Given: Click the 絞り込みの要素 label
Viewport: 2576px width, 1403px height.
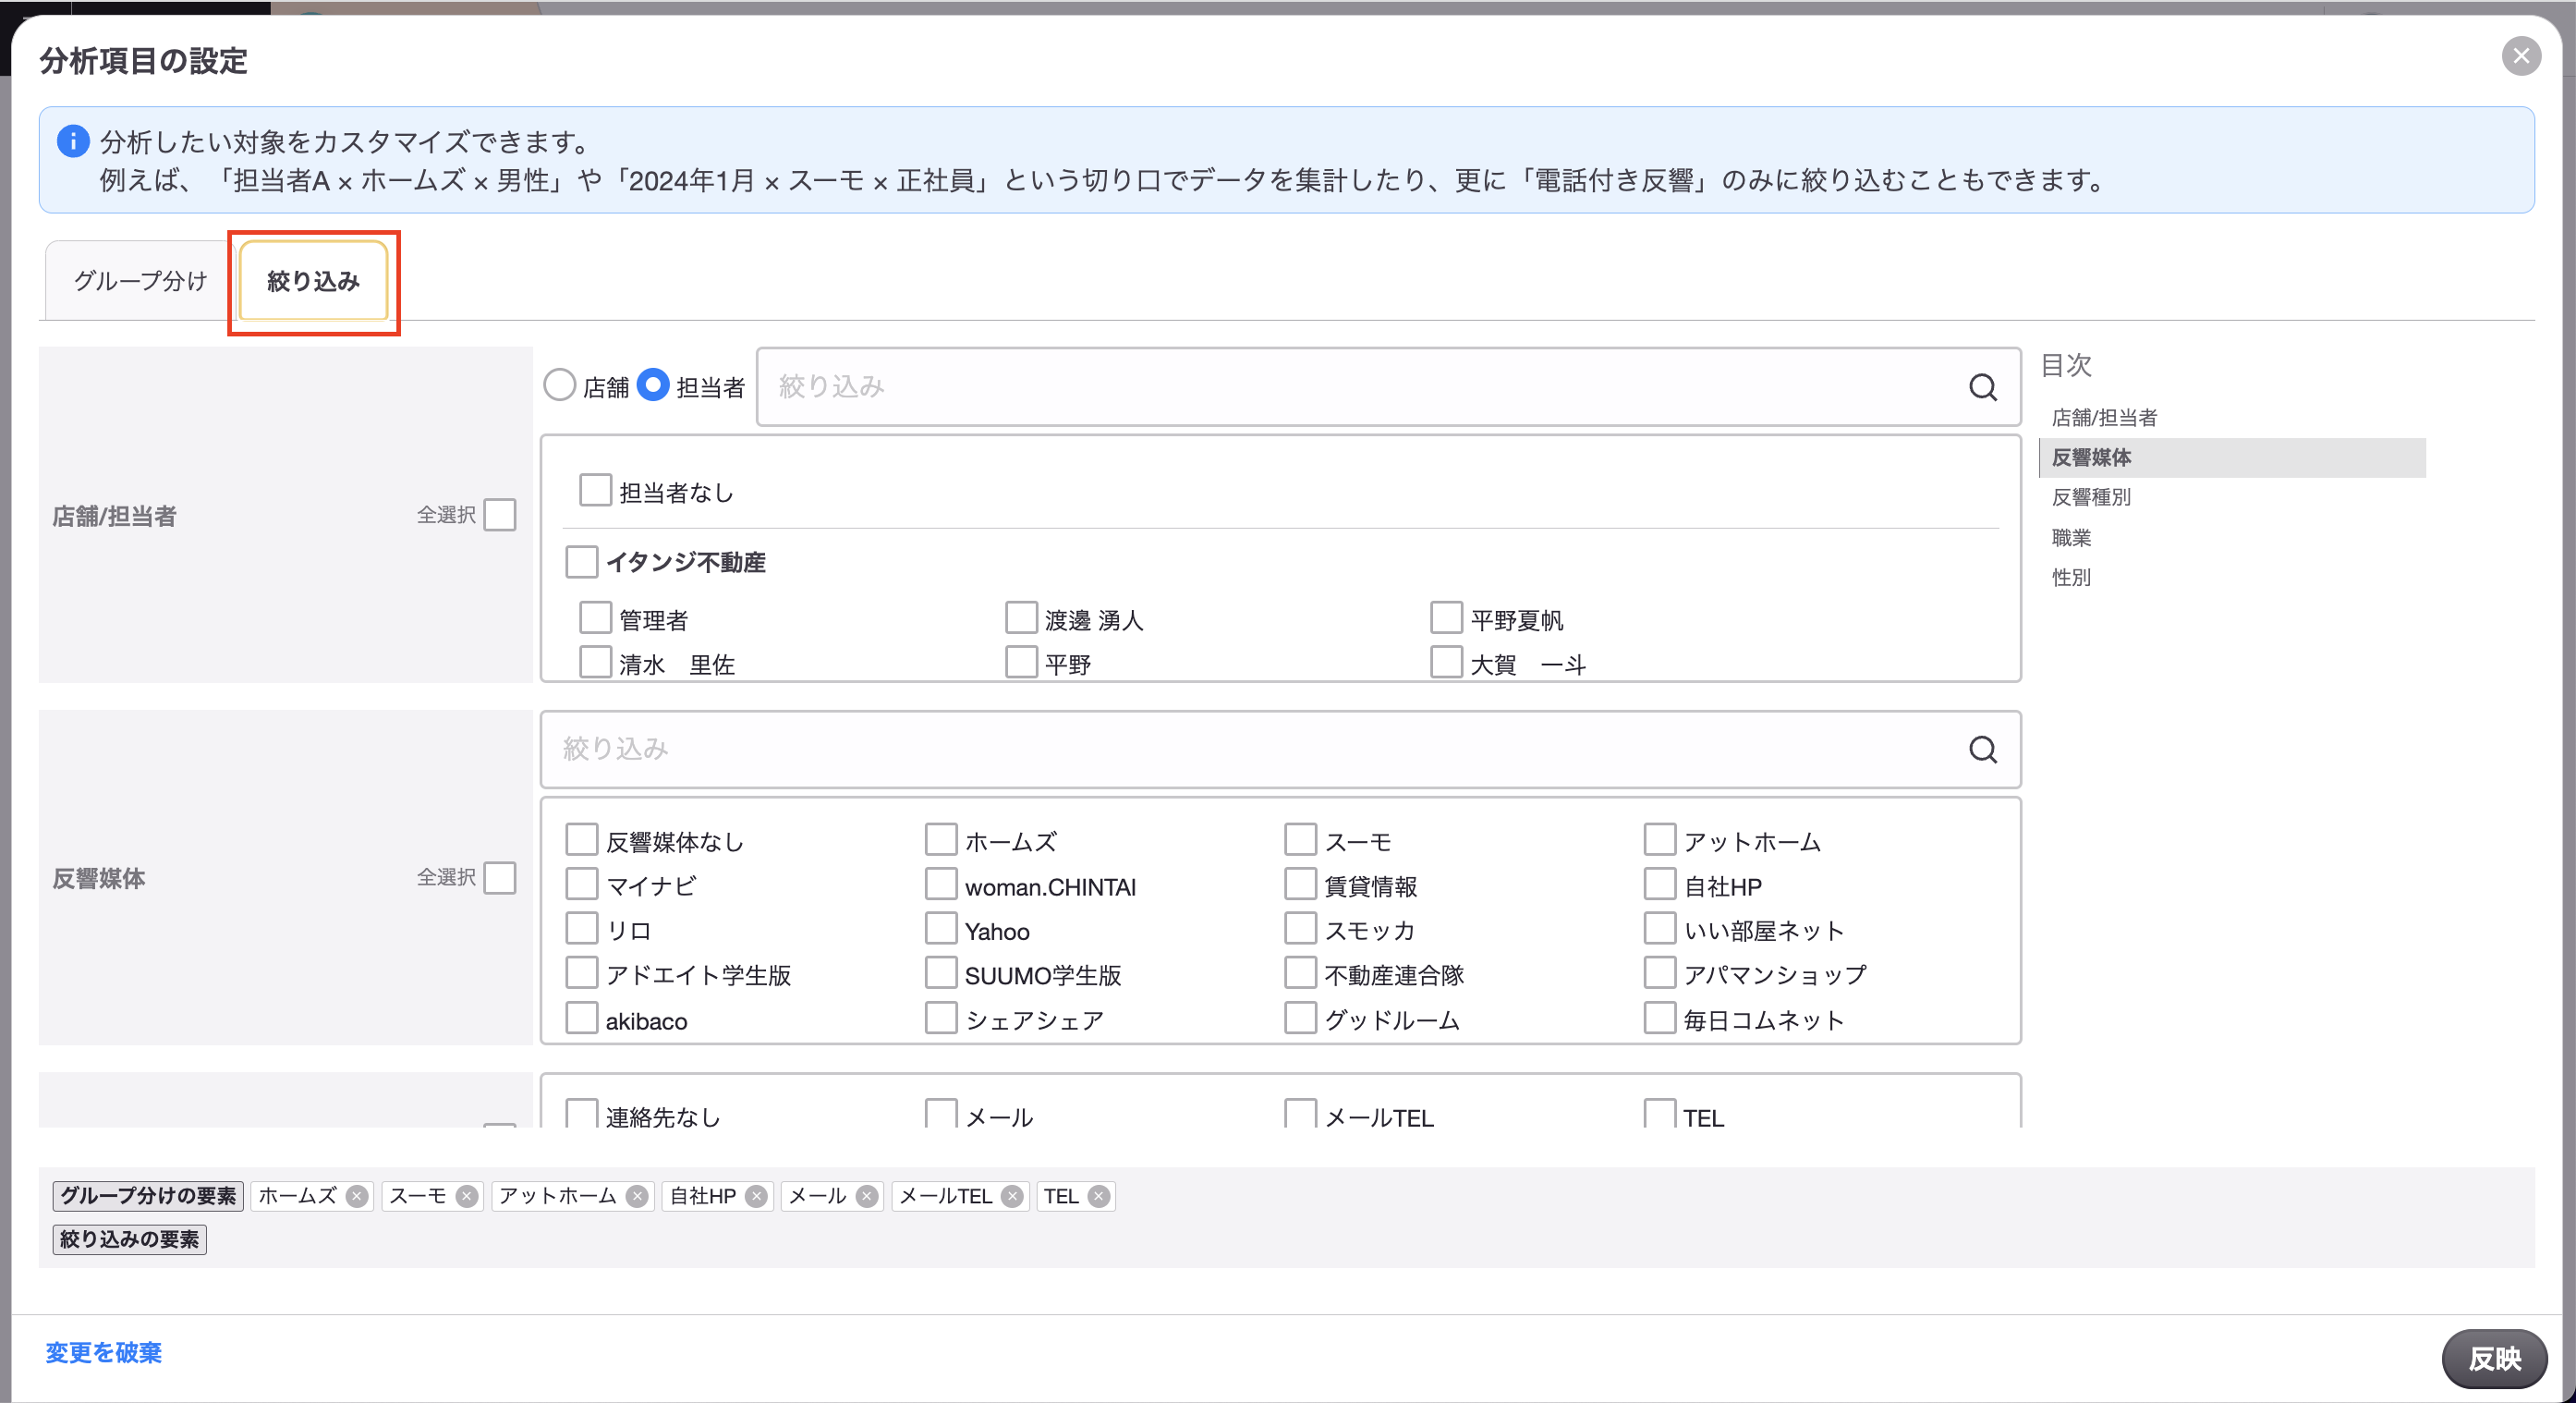Looking at the screenshot, I should (129, 1240).
